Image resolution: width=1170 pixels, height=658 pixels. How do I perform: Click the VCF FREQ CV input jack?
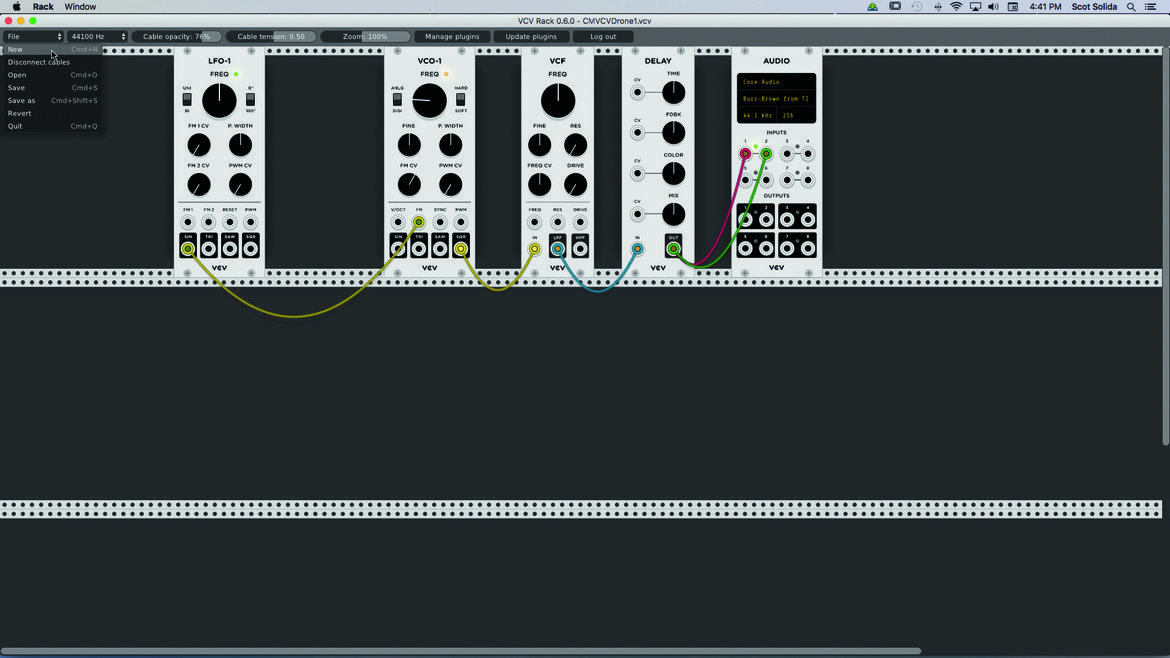[x=534, y=222]
